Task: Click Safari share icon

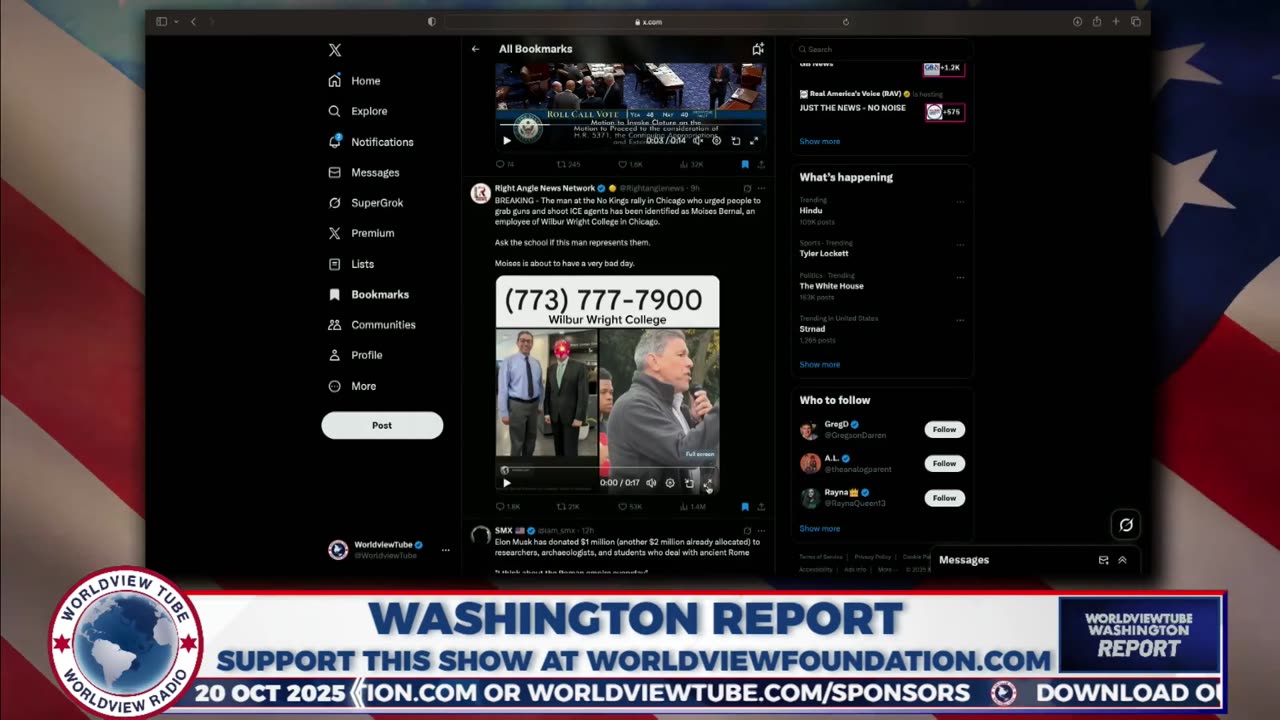Action: [x=1097, y=22]
